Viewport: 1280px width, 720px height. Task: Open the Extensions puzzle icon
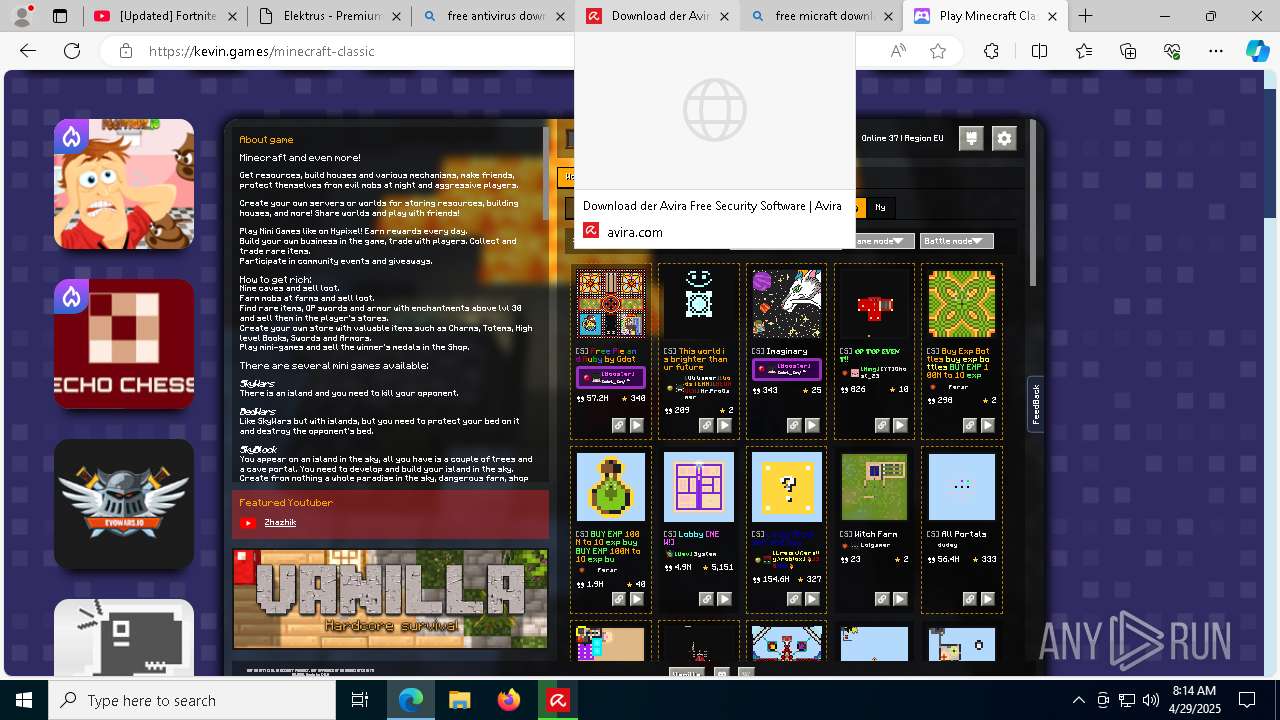coord(991,51)
